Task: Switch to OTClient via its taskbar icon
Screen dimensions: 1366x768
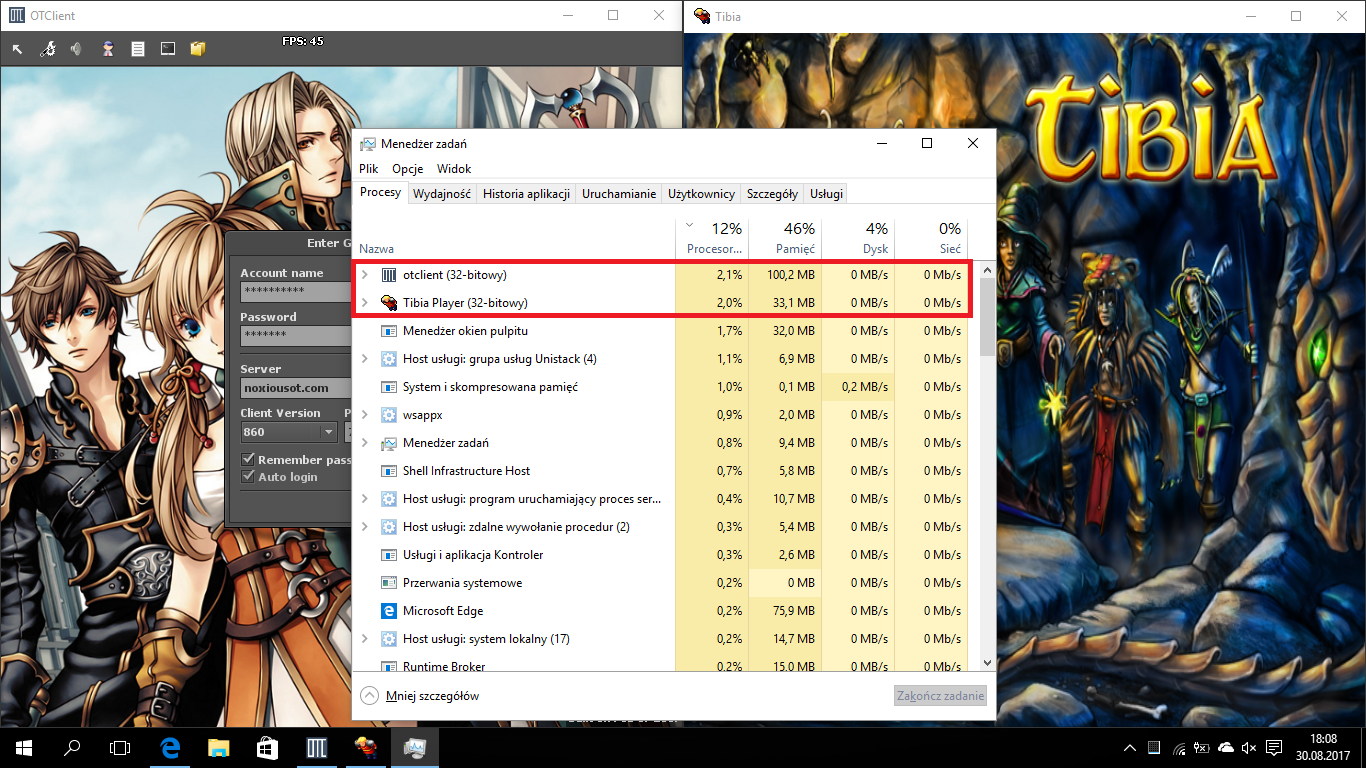Action: pyautogui.click(x=317, y=747)
